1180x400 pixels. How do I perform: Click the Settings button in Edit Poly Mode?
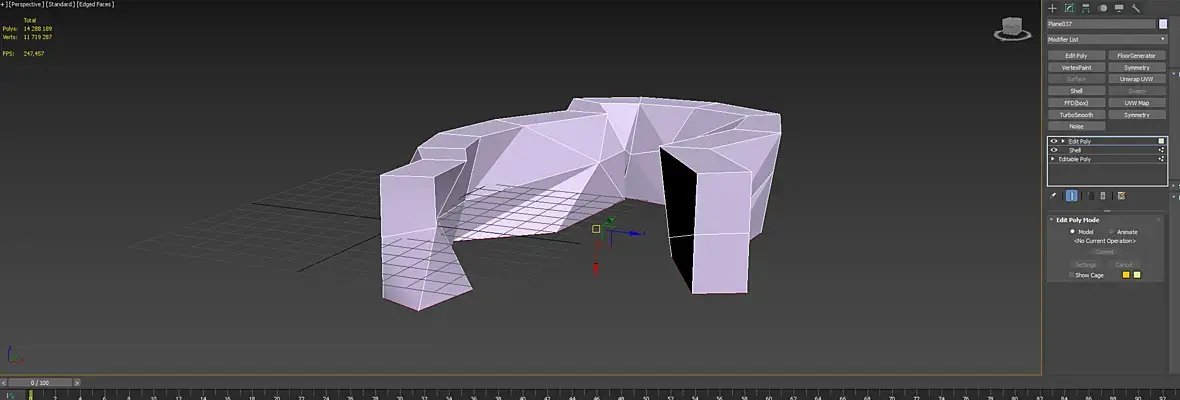tap(1085, 265)
